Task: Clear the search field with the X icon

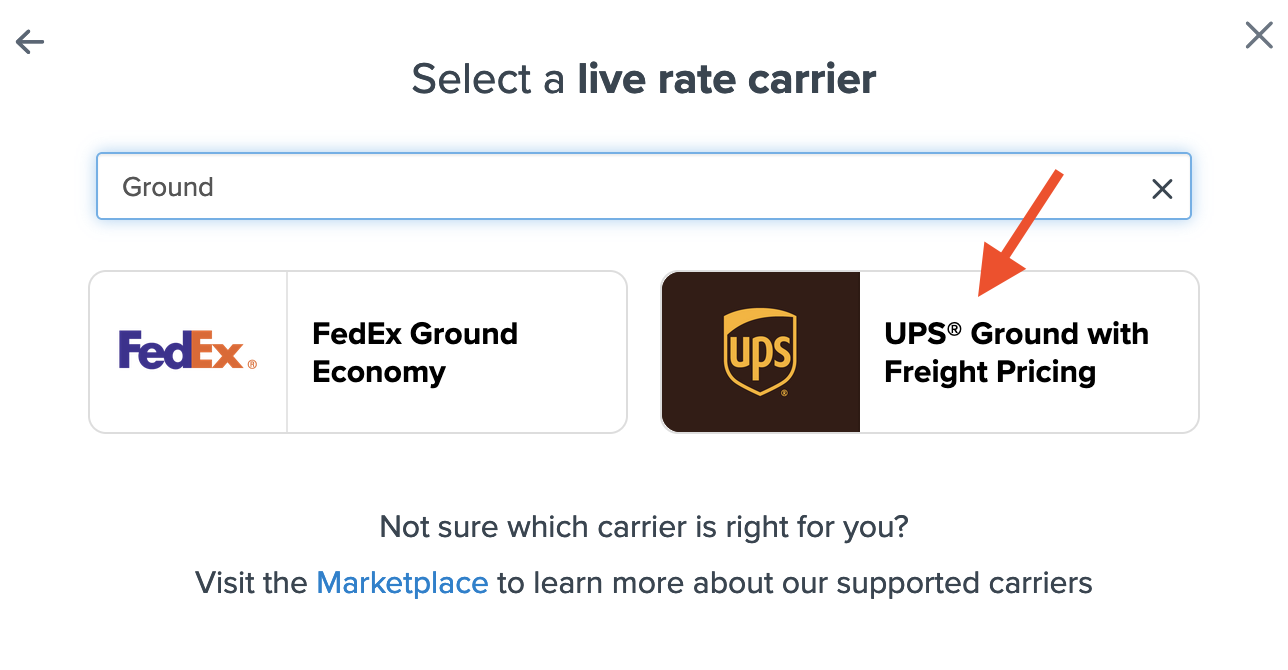Action: click(x=1161, y=189)
